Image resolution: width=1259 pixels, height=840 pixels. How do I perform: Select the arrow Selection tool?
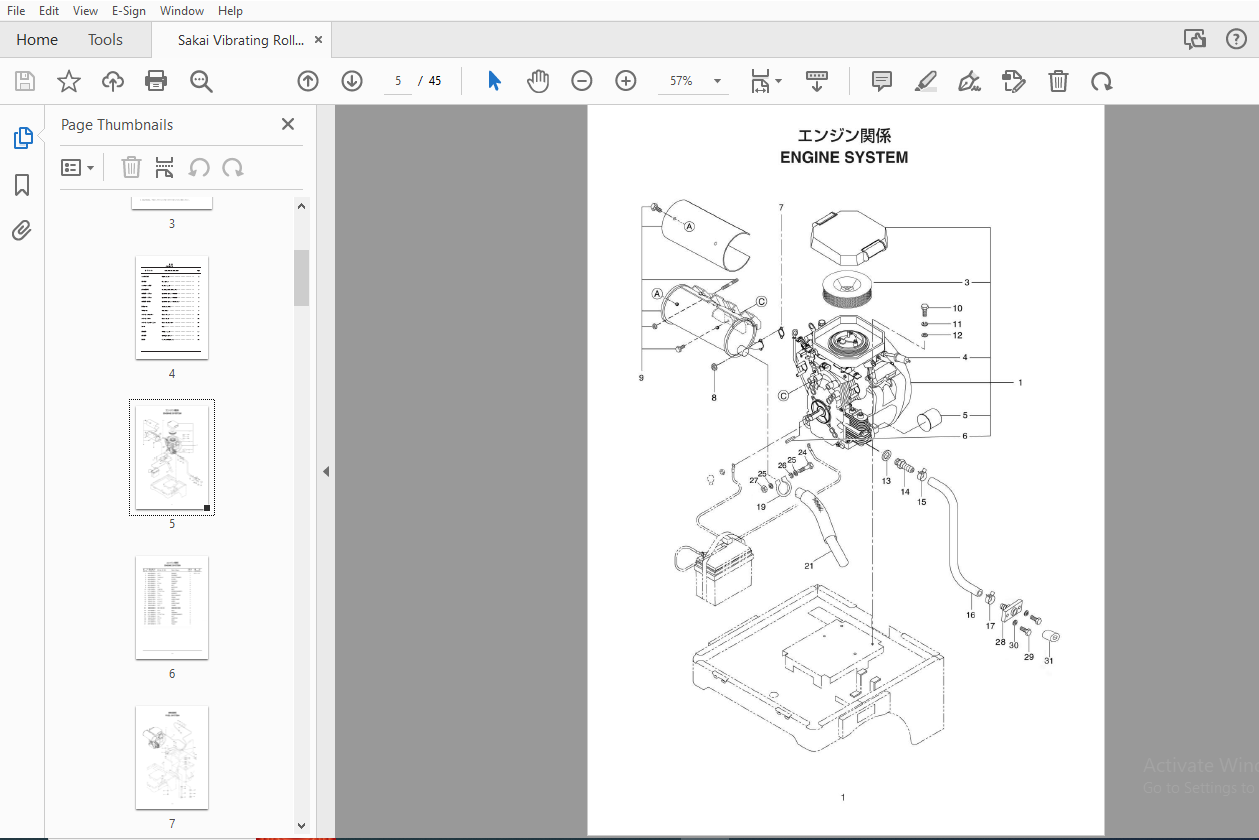click(x=494, y=81)
